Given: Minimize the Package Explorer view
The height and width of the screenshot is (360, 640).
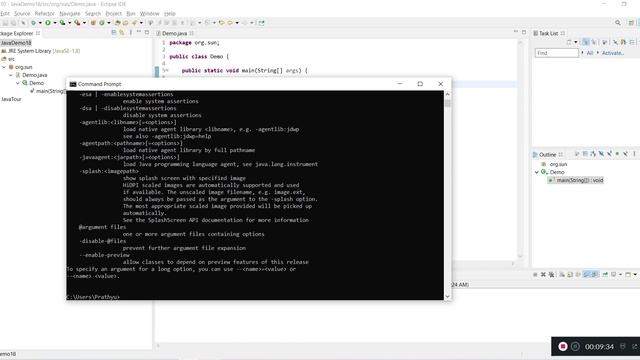Looking at the screenshot, I should [x=139, y=32].
